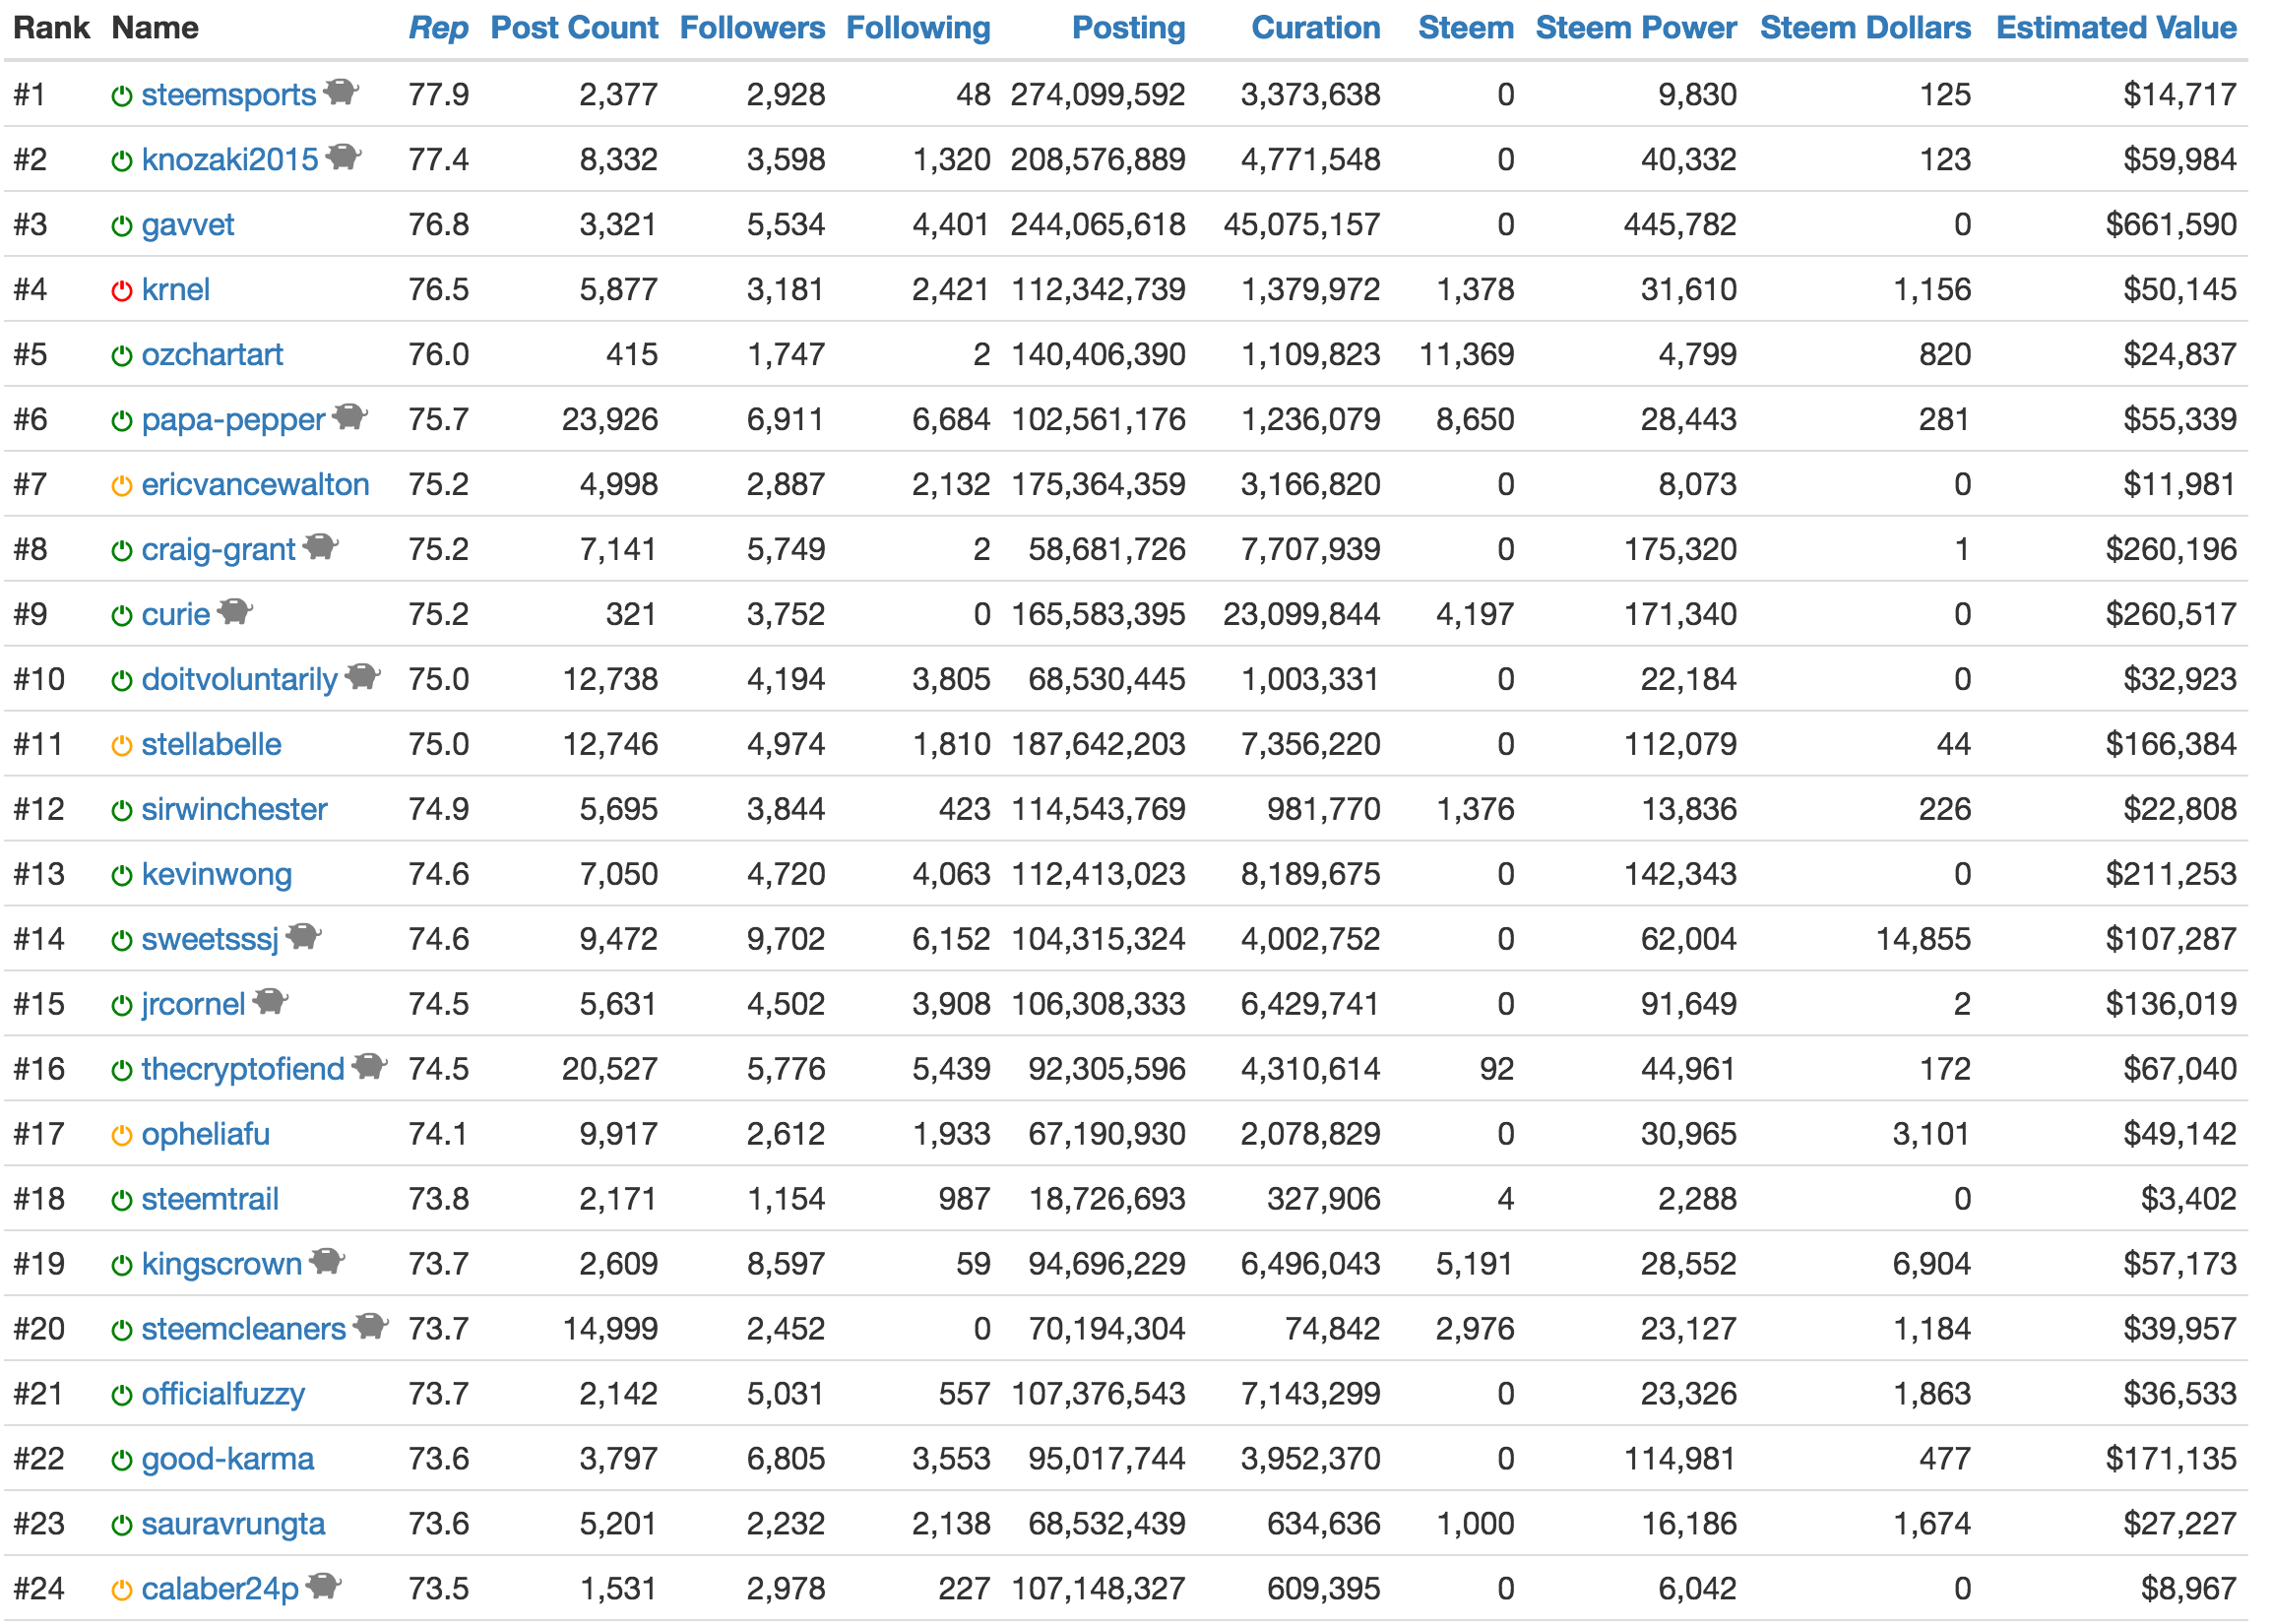Open the craig-grant profile link
2272x1624 pixels.
point(219,550)
